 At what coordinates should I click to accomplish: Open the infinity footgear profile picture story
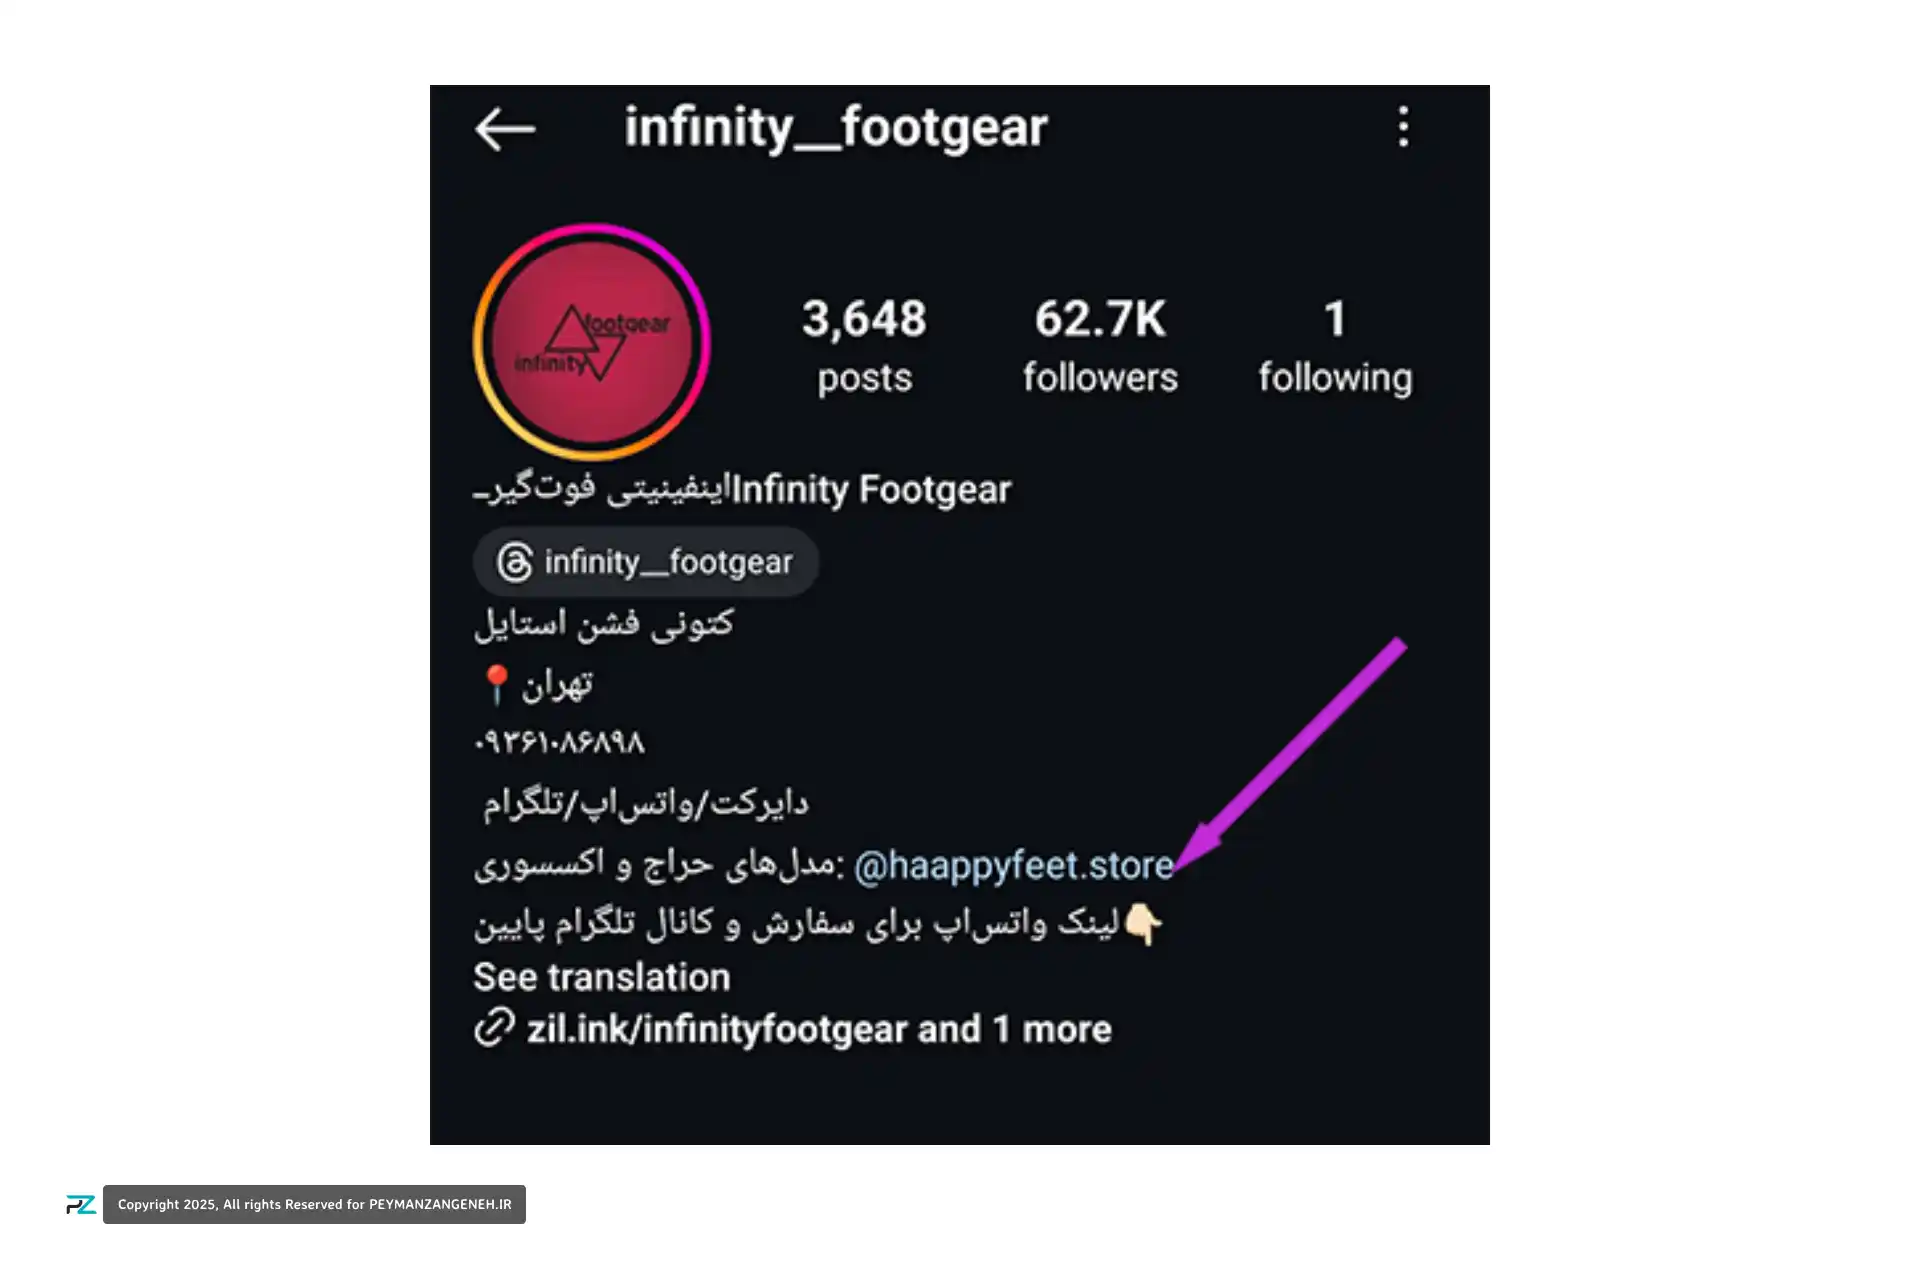(x=592, y=342)
